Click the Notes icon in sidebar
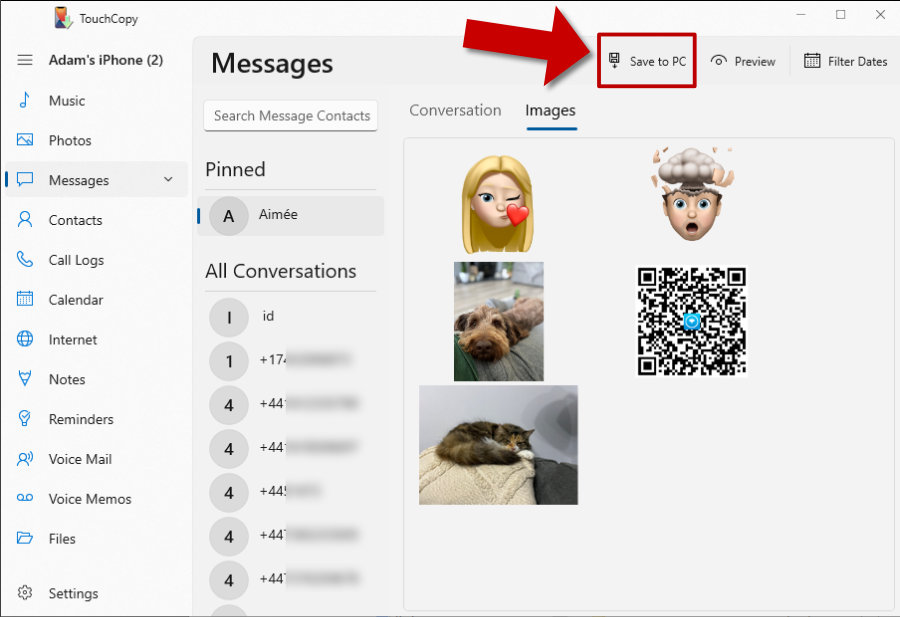The height and width of the screenshot is (617, 900). [25, 379]
